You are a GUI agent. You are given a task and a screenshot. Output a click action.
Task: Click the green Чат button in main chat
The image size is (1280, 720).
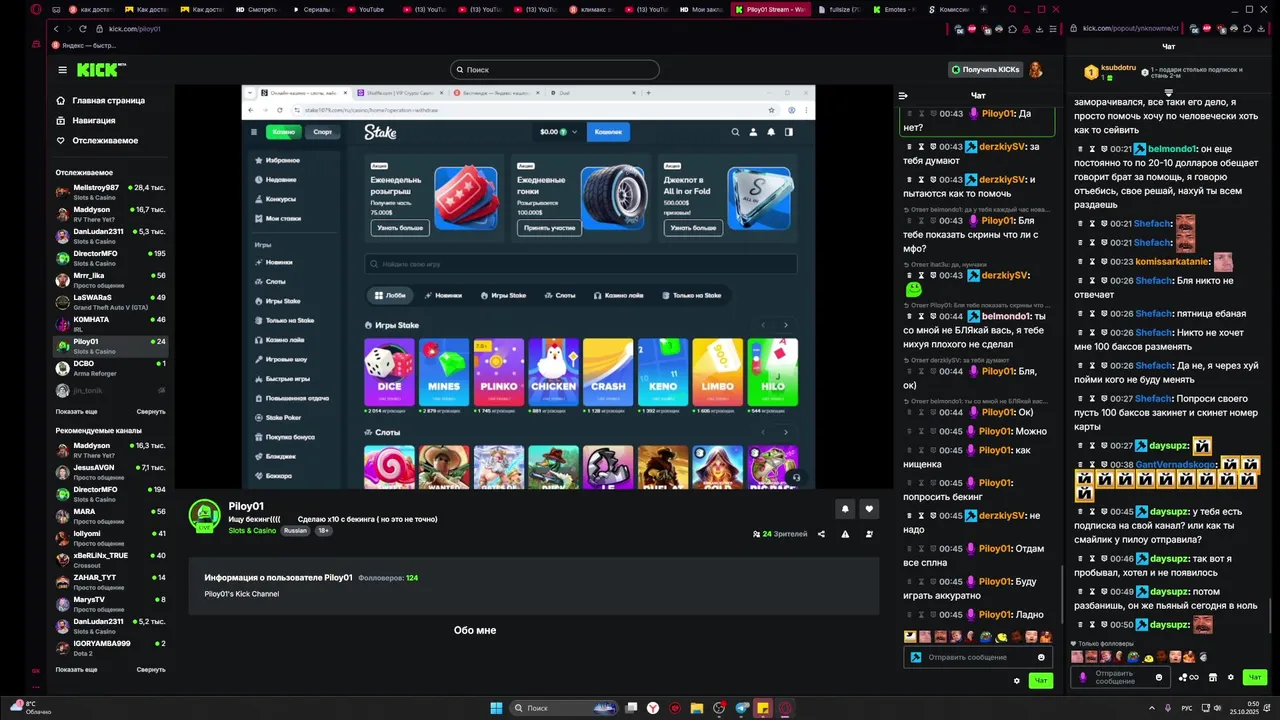(1040, 681)
